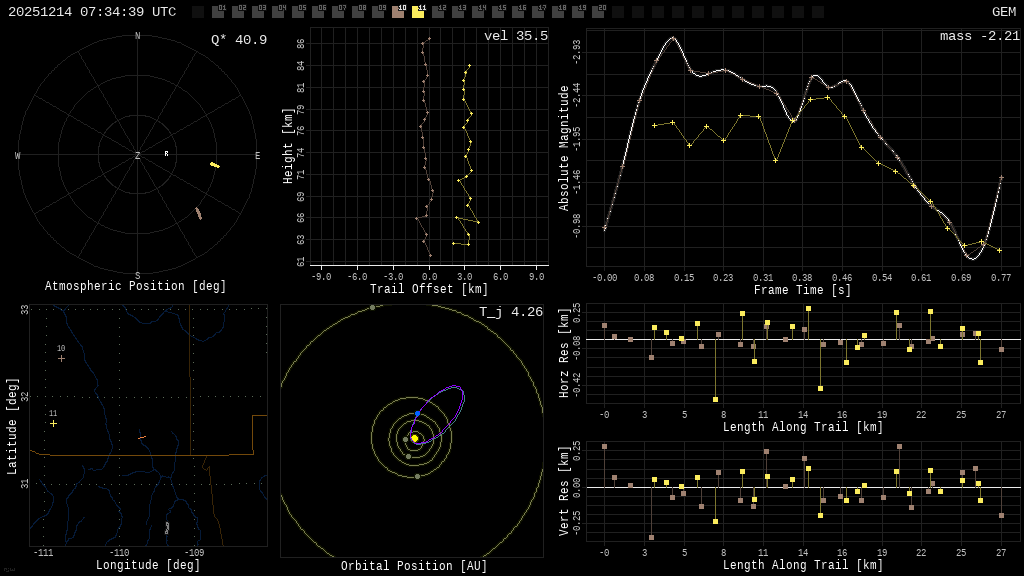The image size is (1024, 576).
Task: Click the T_j 4.26 readout
Action: [510, 313]
